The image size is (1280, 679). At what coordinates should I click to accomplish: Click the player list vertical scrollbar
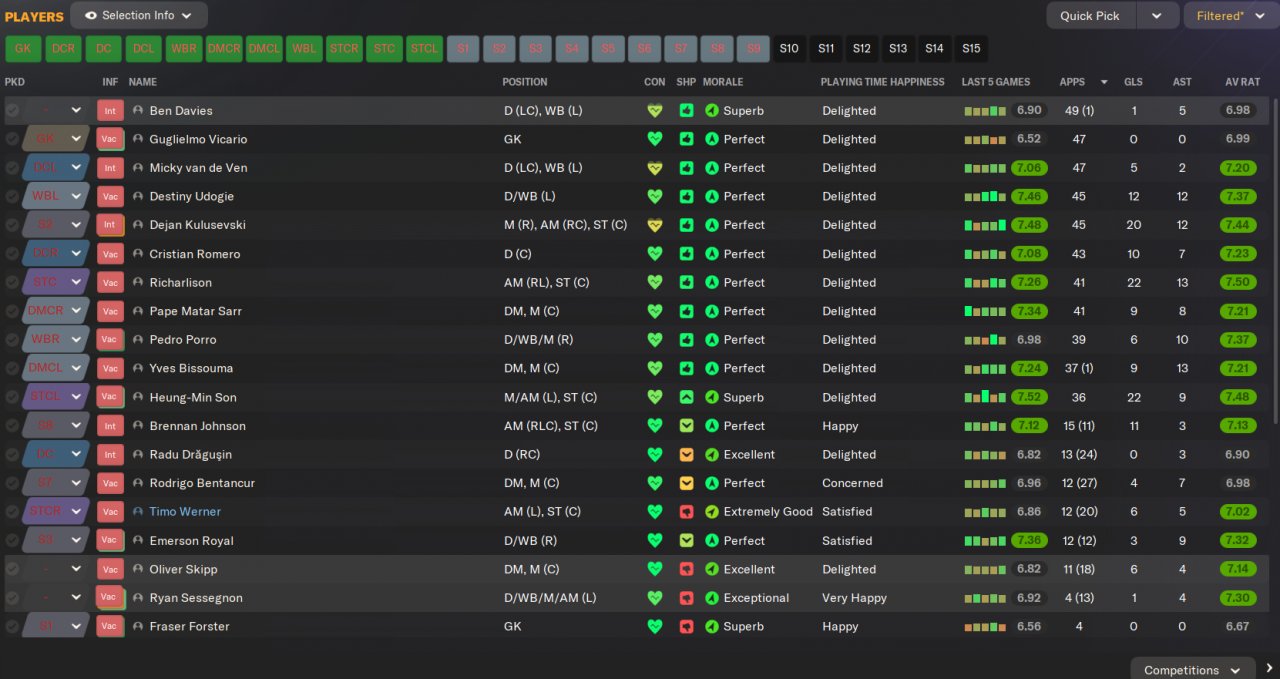click(x=1274, y=260)
